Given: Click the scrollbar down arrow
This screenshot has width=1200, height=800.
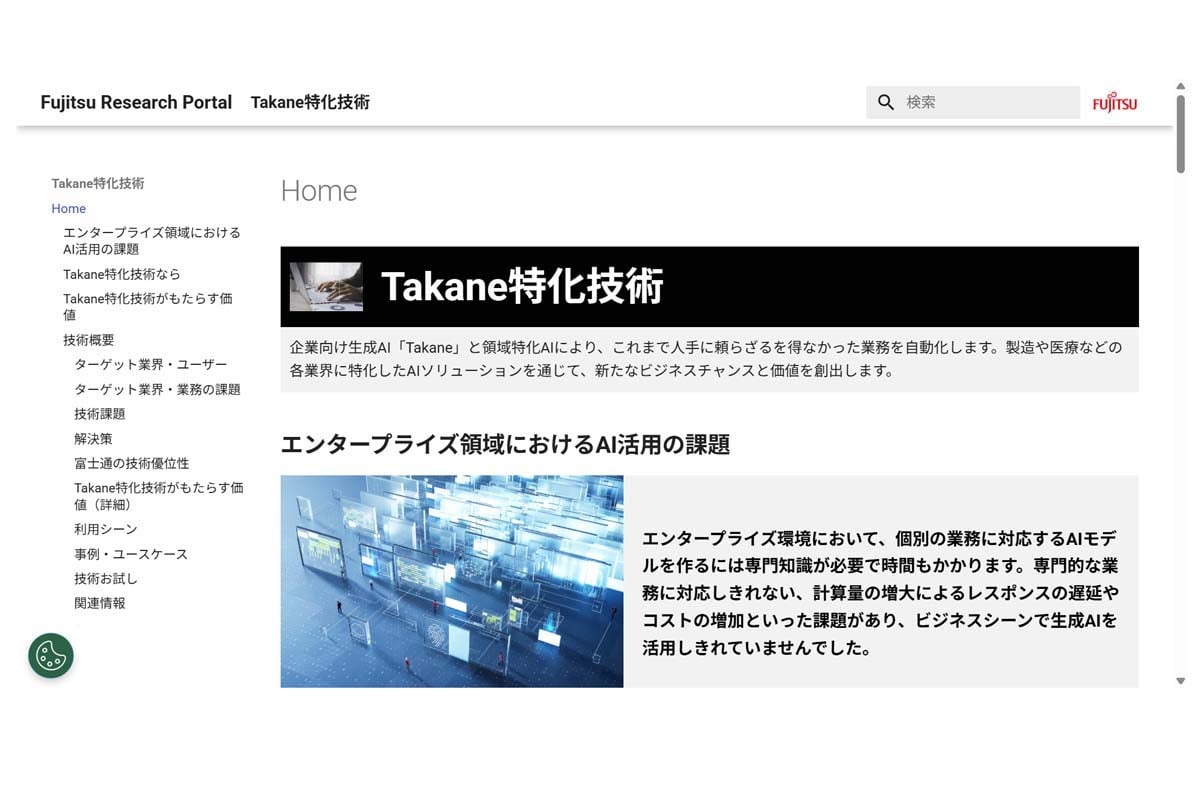Looking at the screenshot, I should tap(1180, 681).
